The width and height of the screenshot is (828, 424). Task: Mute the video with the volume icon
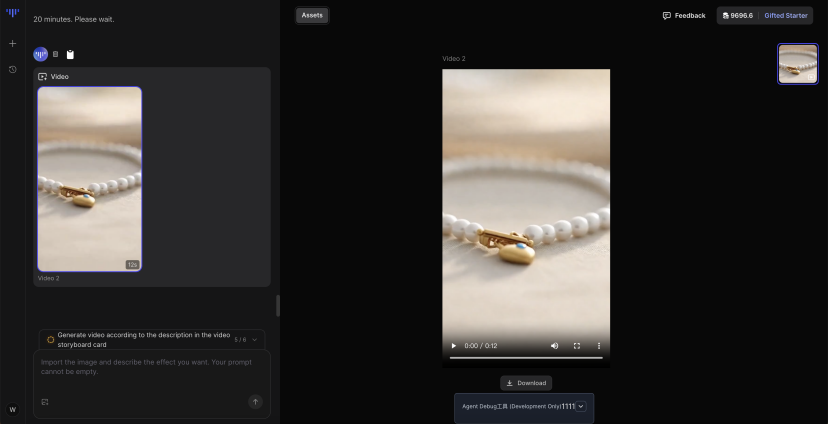tap(554, 346)
